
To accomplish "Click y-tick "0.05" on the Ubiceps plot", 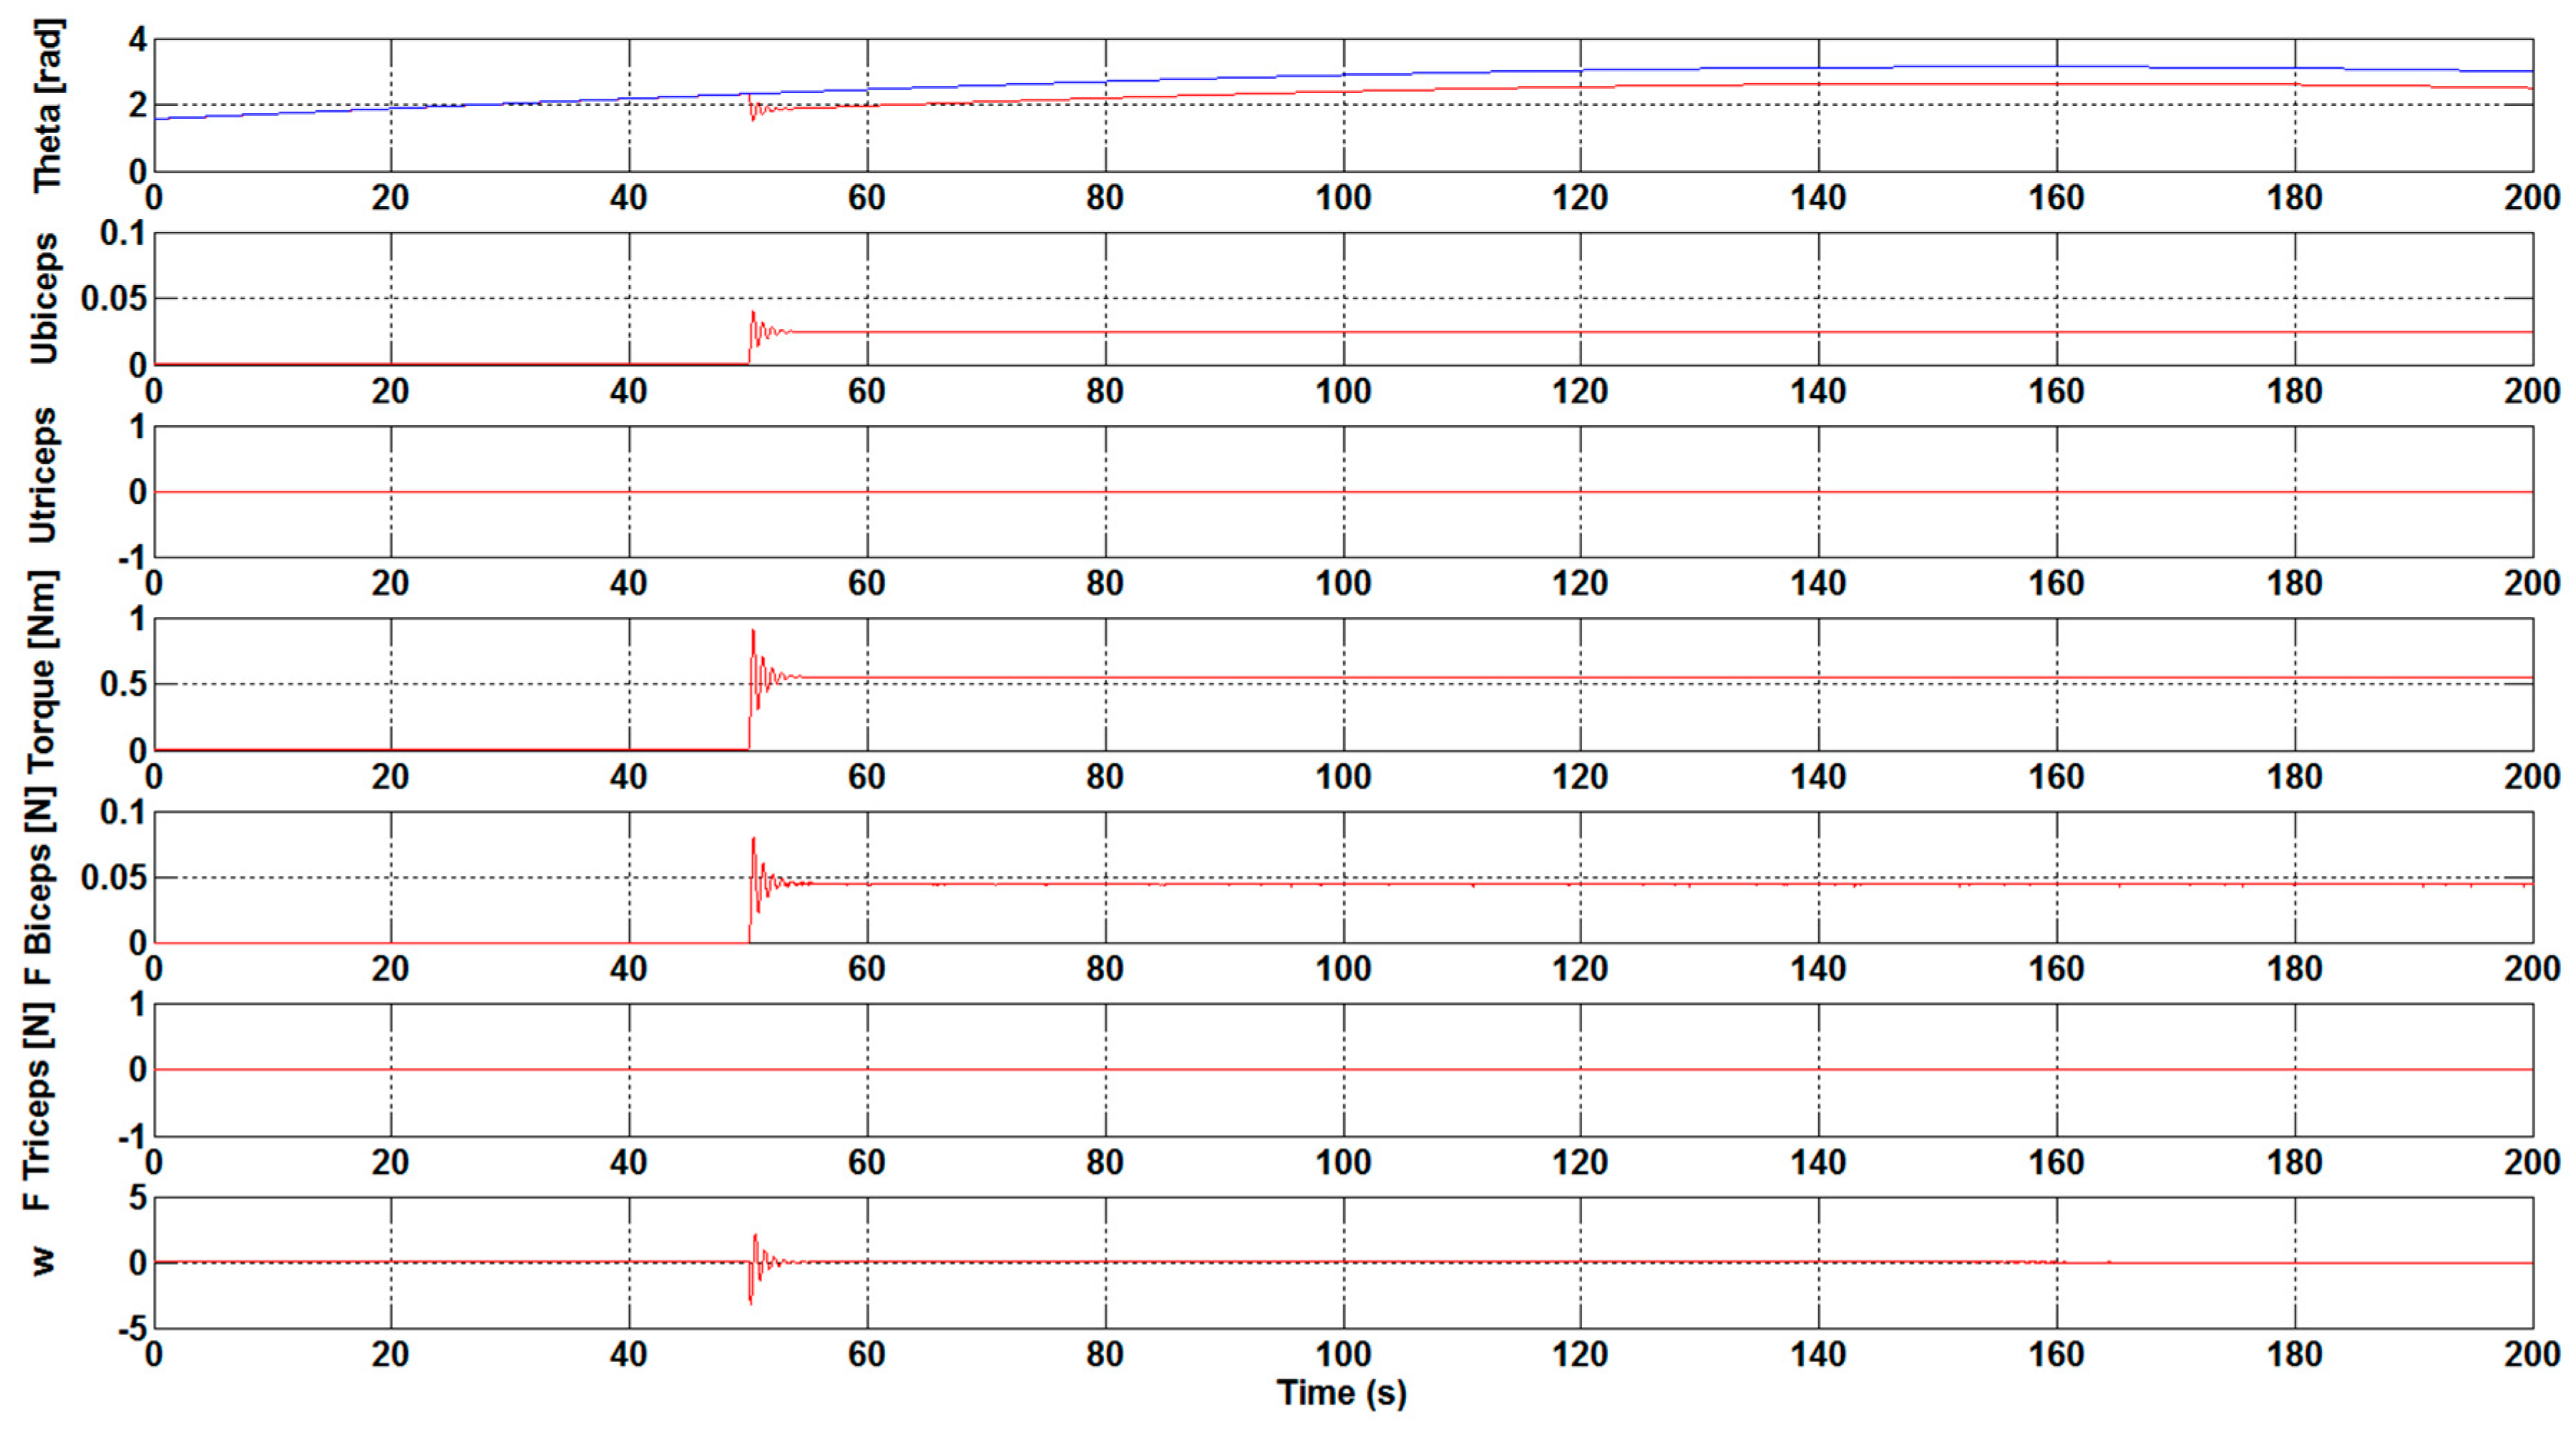I will pyautogui.click(x=114, y=298).
